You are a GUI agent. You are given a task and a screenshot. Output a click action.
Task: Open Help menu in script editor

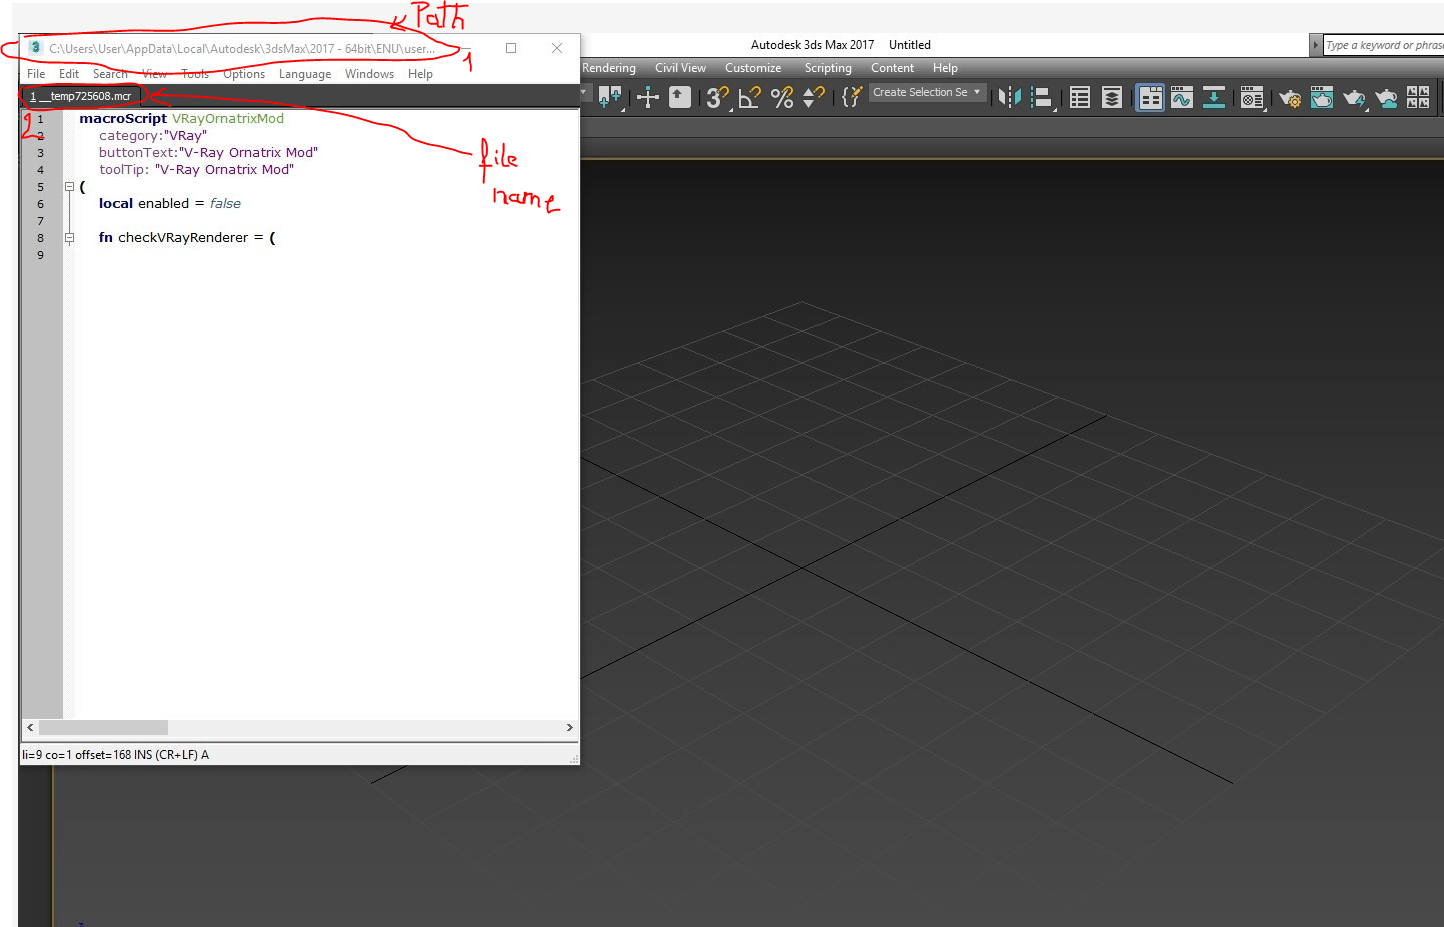[x=420, y=74]
